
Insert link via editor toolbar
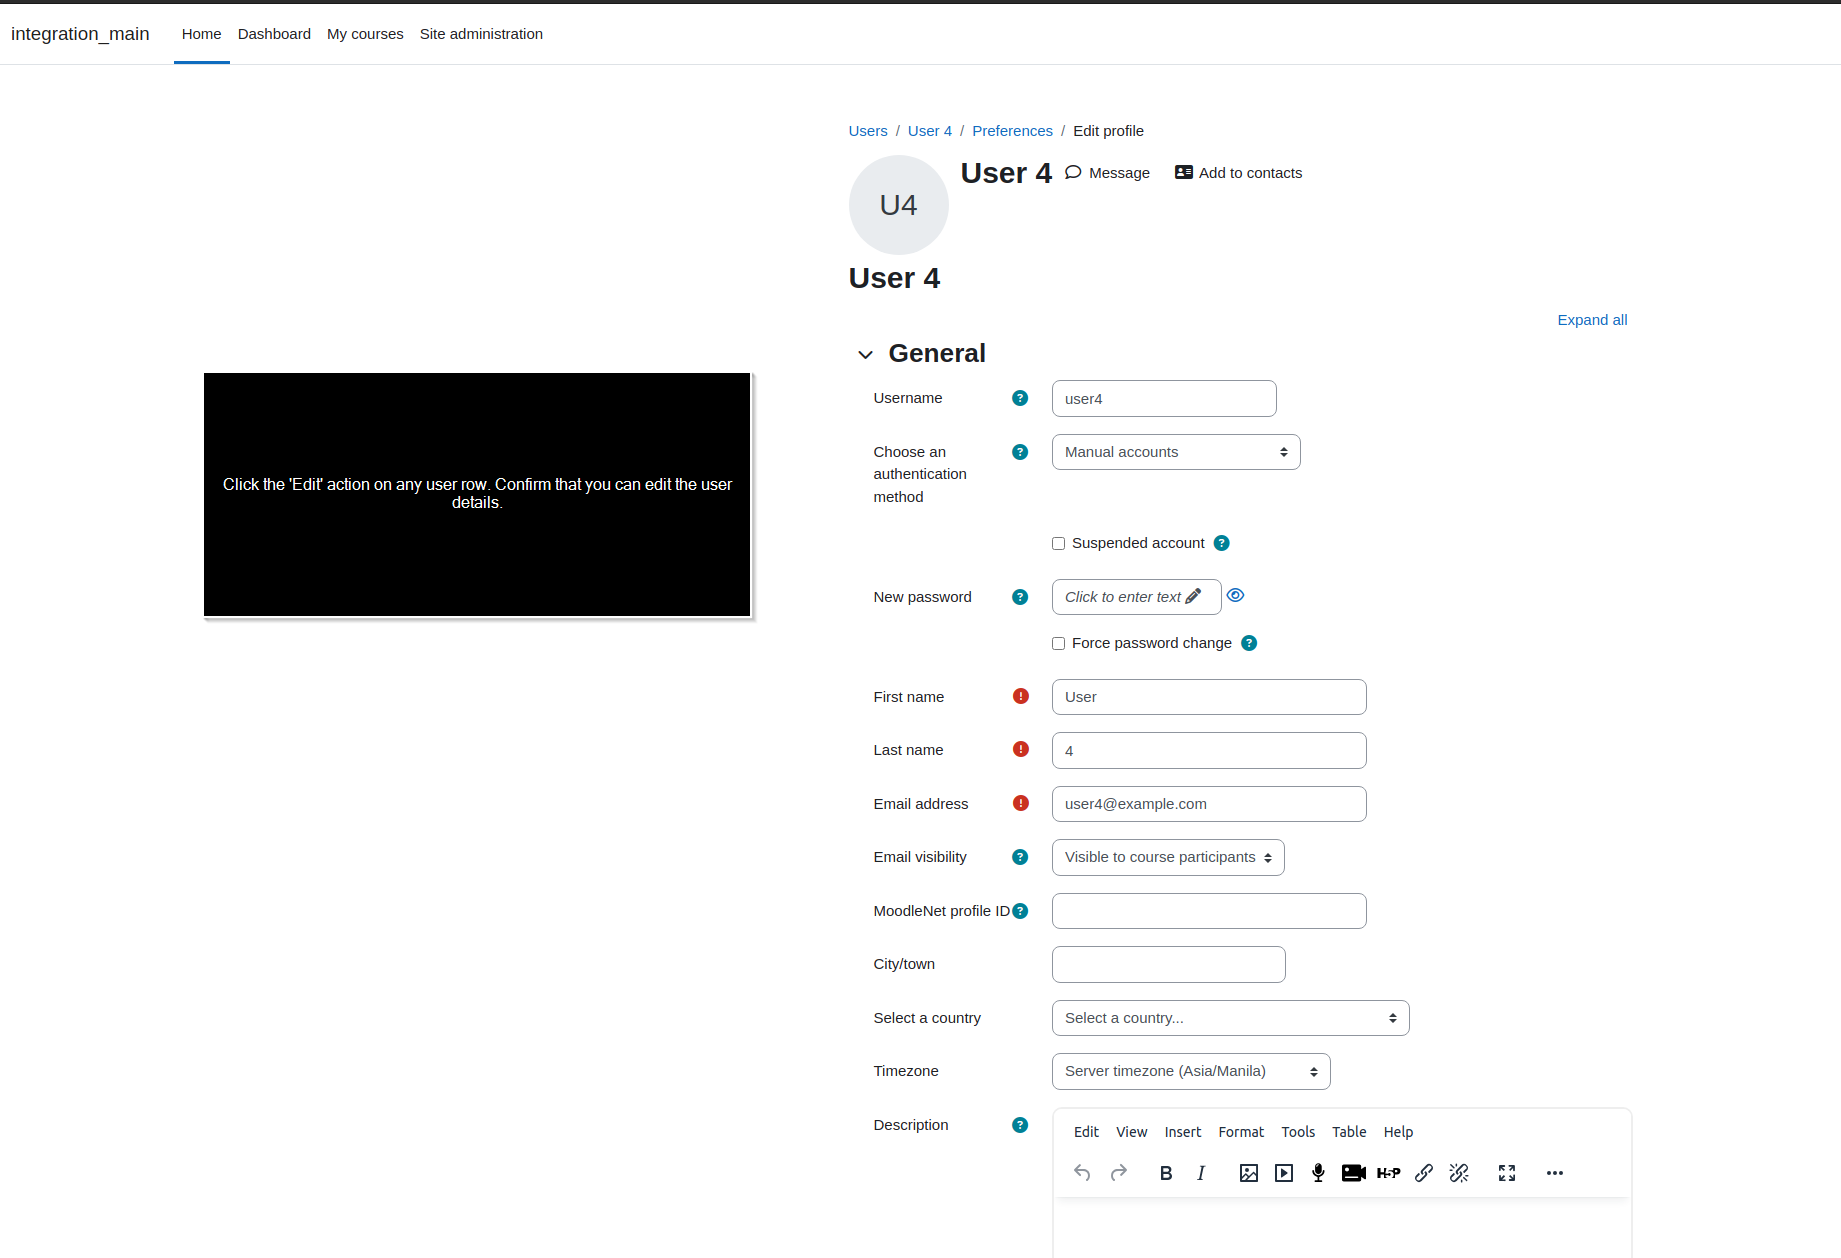click(1424, 1173)
